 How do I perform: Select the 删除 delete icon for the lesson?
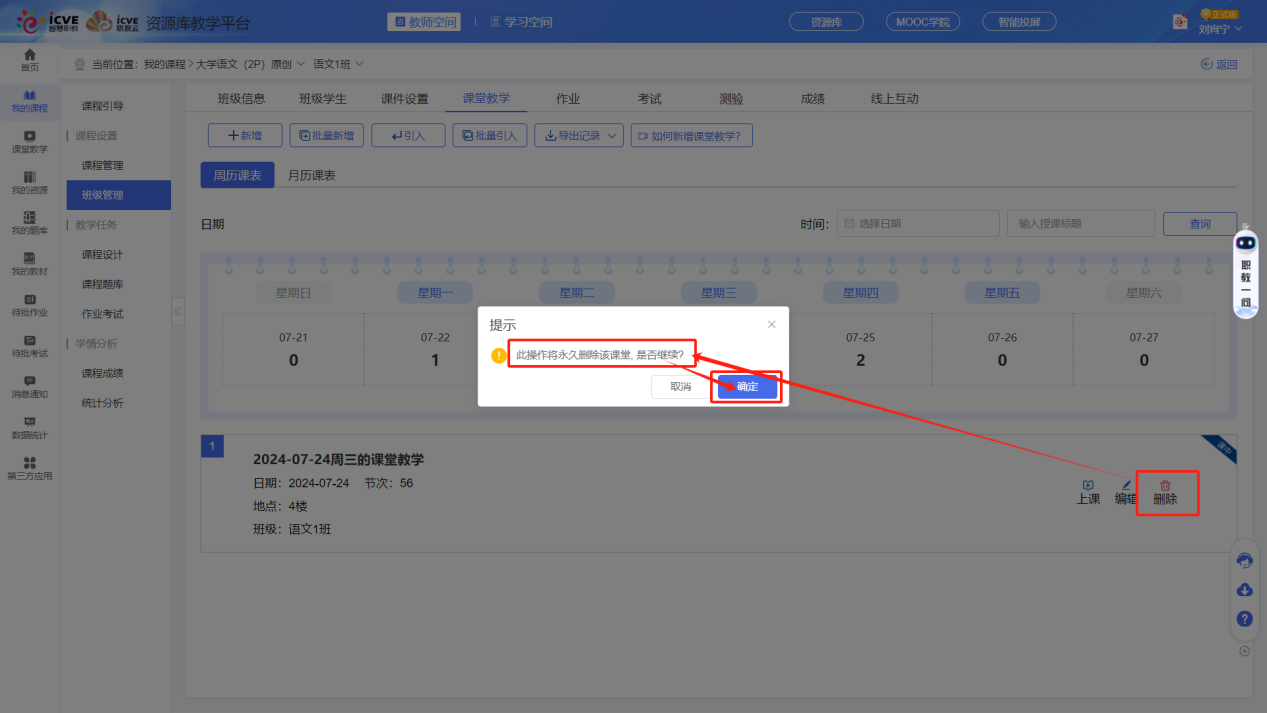pyautogui.click(x=1166, y=491)
